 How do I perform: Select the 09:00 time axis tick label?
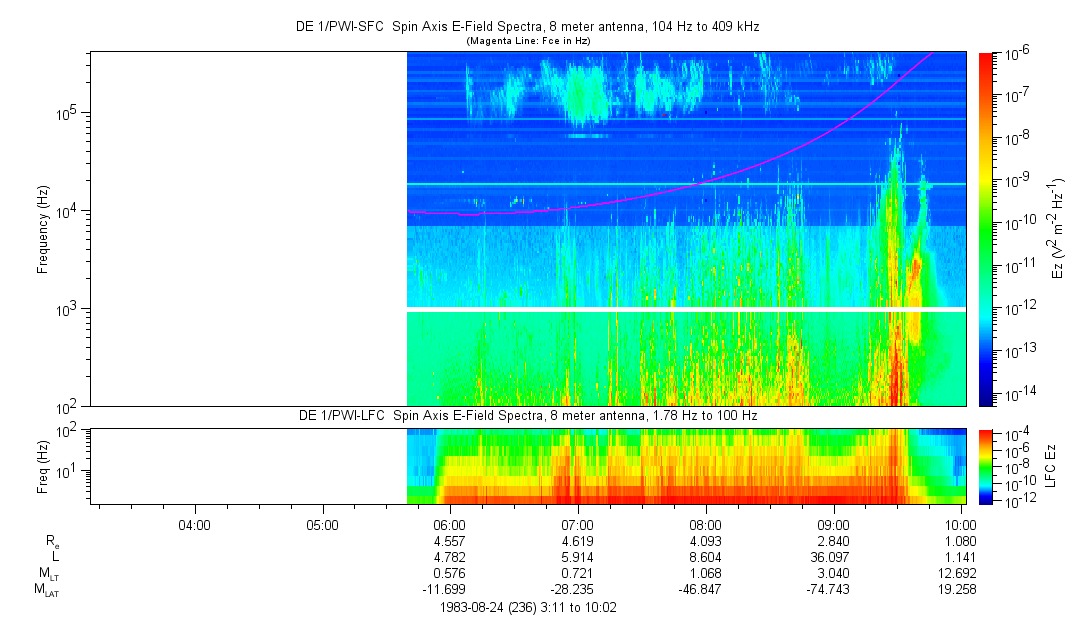pyautogui.click(x=834, y=524)
